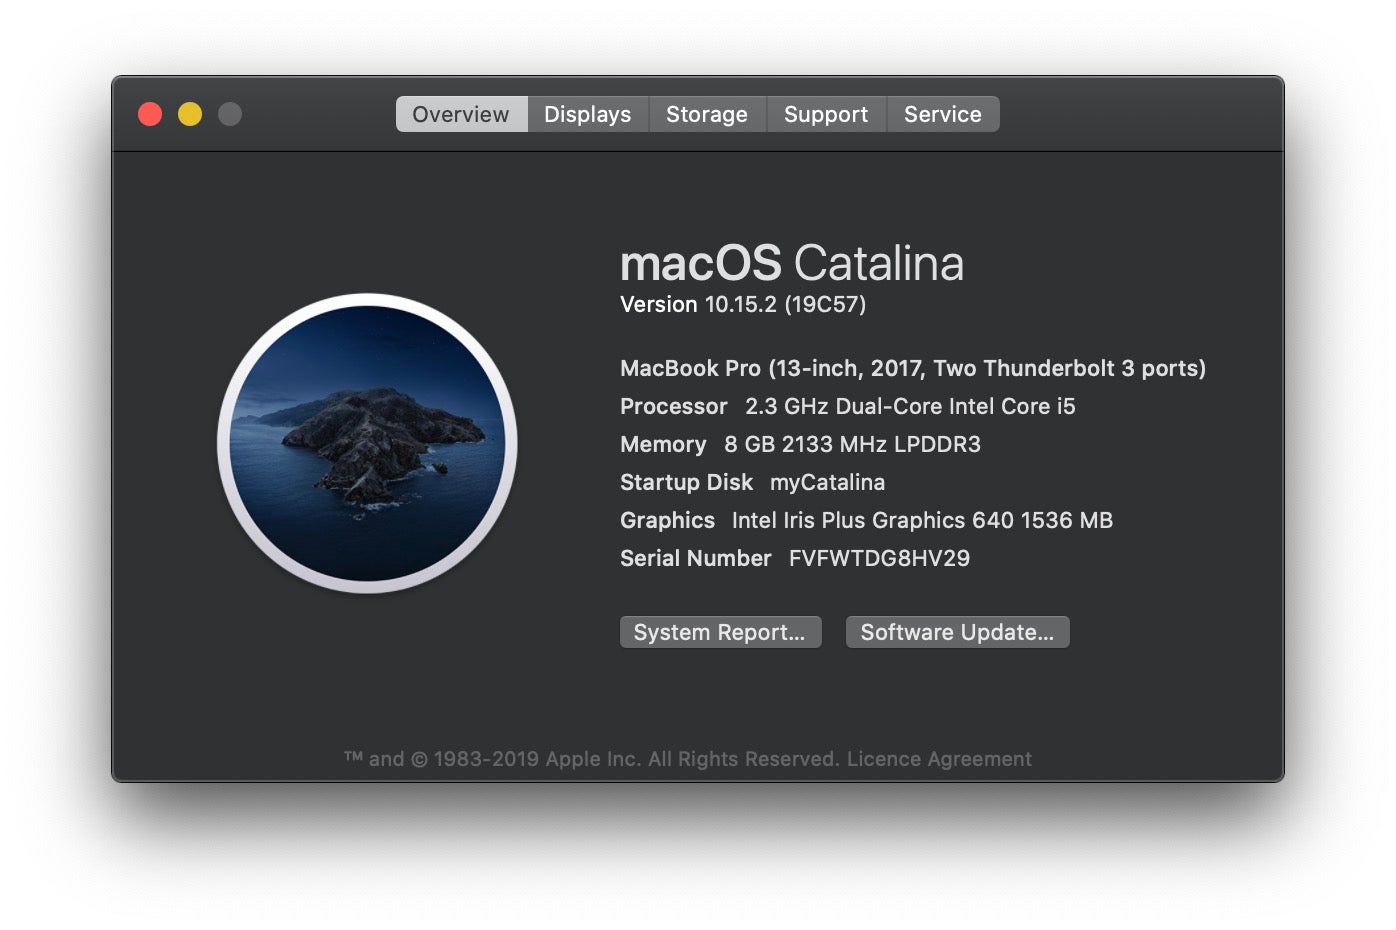1396x930 pixels.
Task: Show the Service tab
Action: click(942, 114)
